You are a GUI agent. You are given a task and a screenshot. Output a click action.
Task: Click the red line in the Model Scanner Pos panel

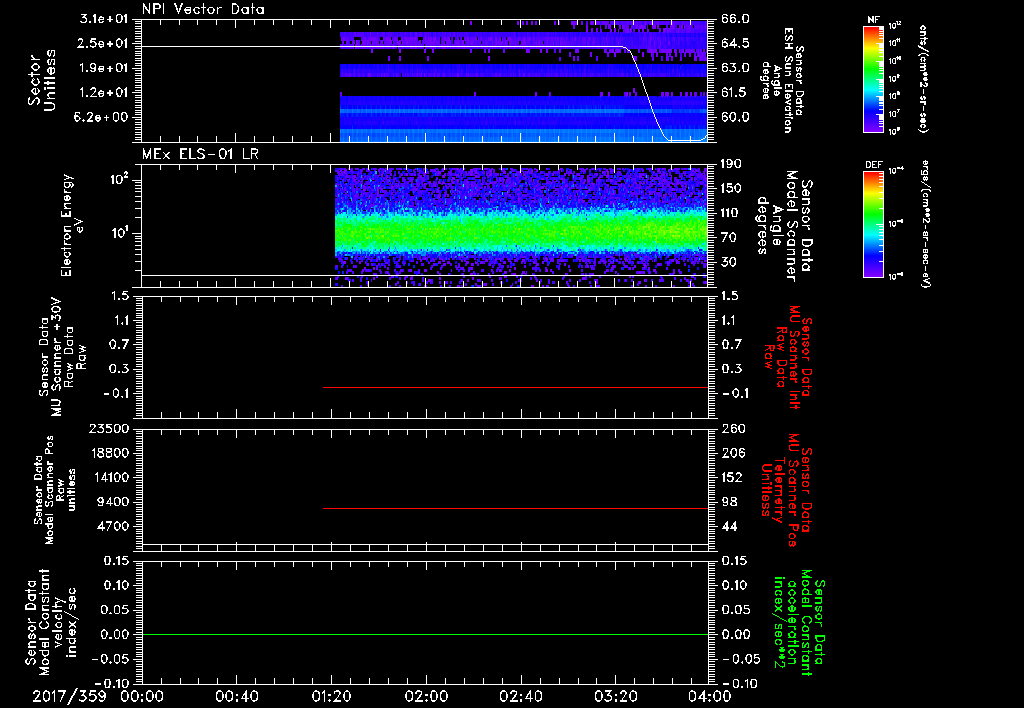pyautogui.click(x=515, y=508)
